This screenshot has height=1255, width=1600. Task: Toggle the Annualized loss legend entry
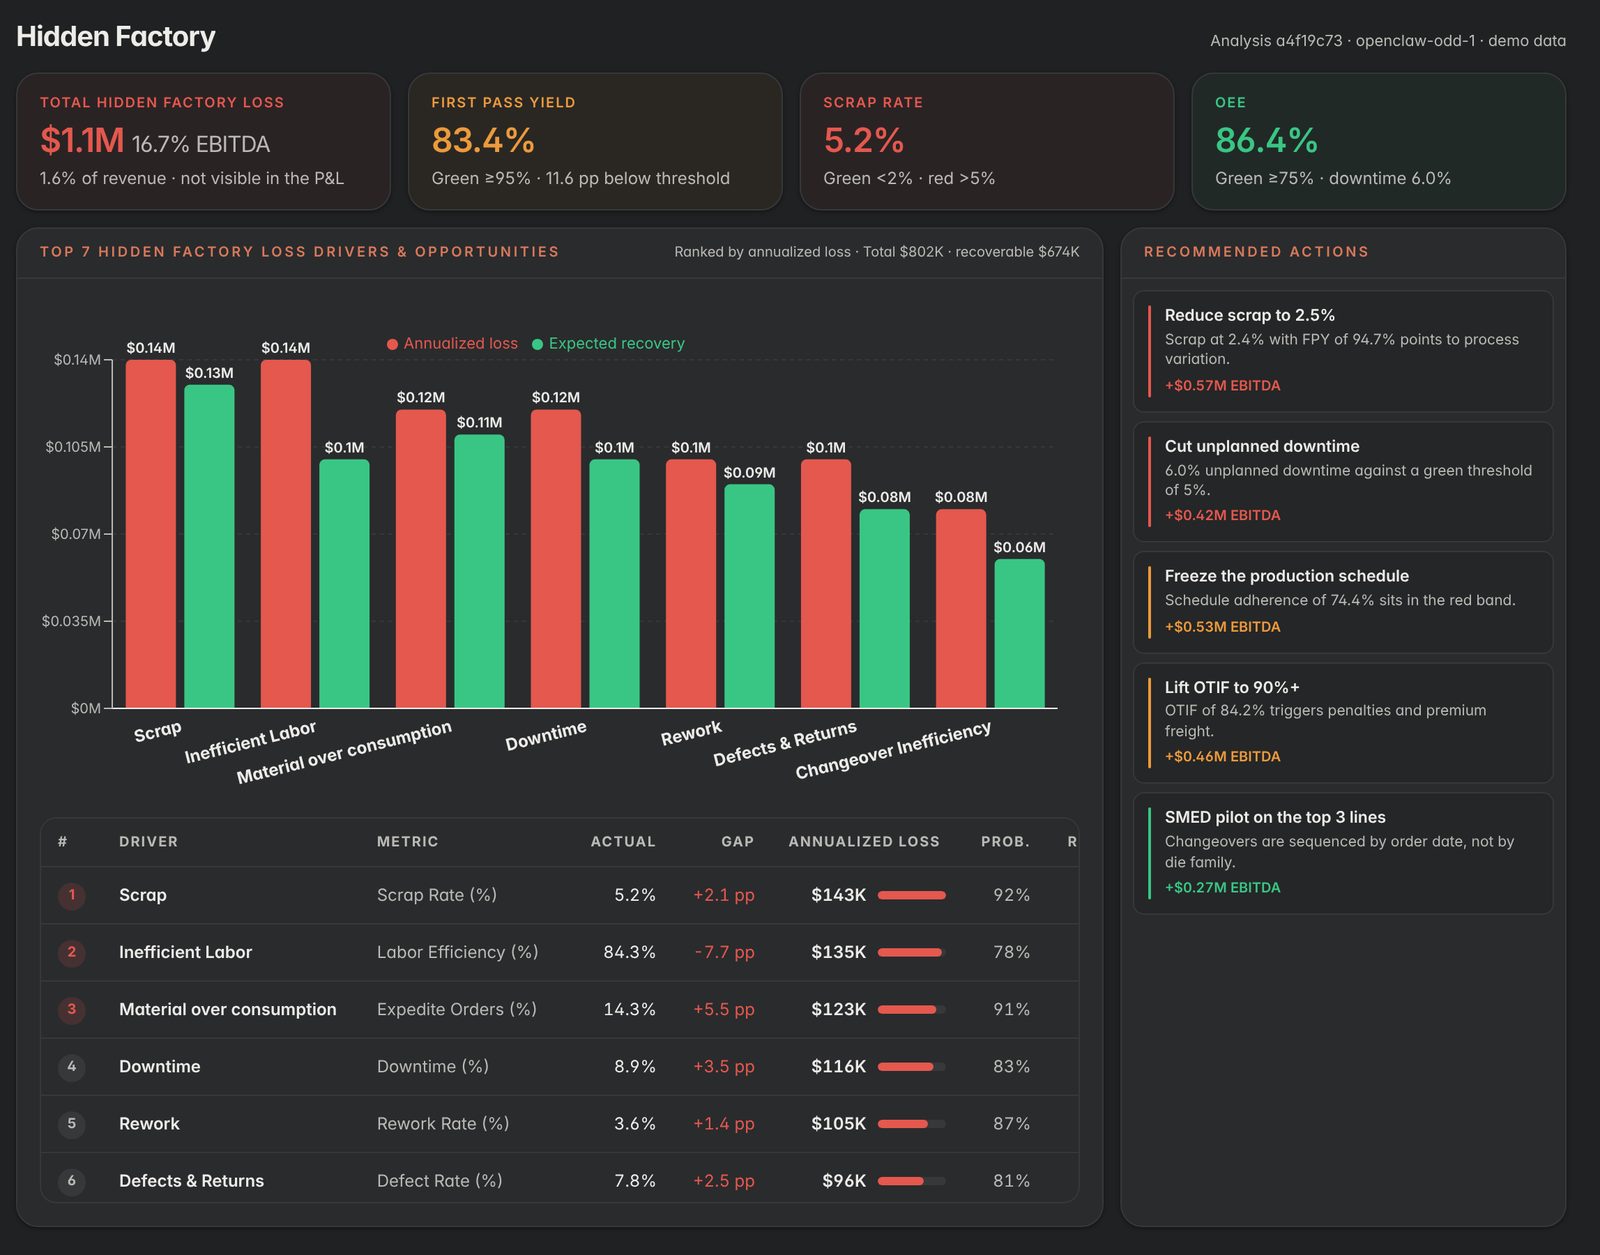(452, 343)
